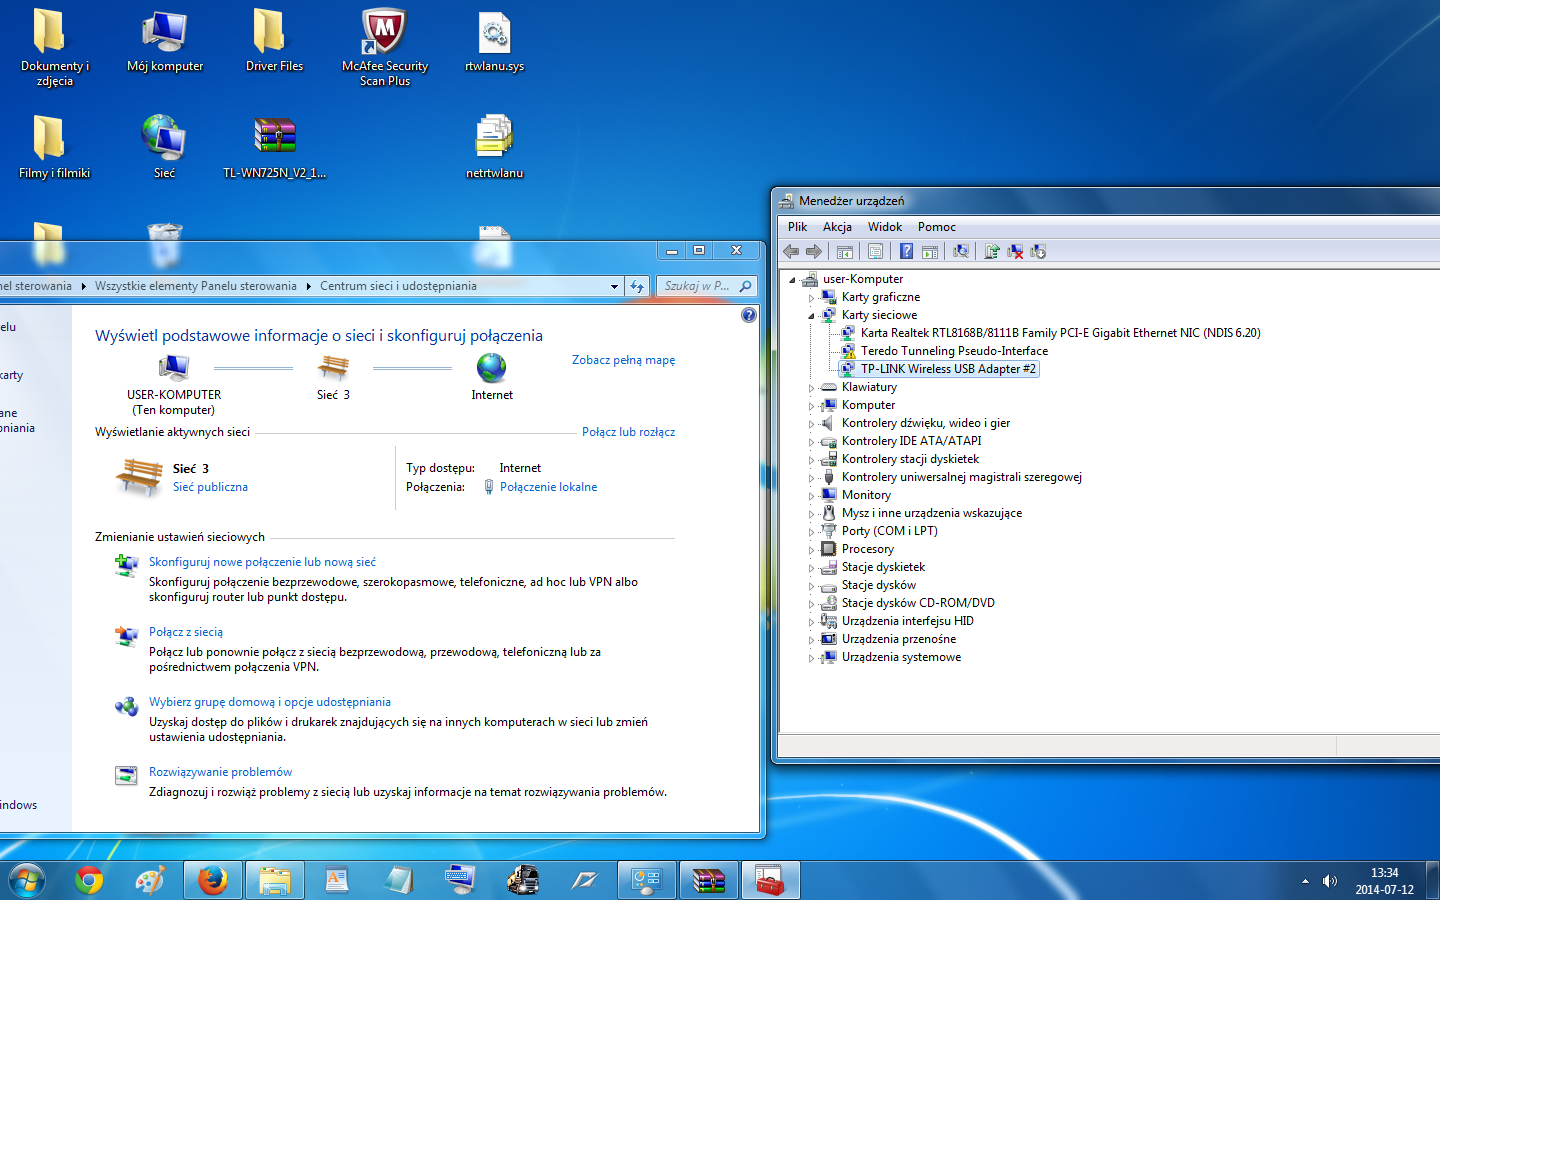Click the Control Panel taskbar button
Image resolution: width=1544 pixels, height=1157 pixels.
(x=646, y=881)
